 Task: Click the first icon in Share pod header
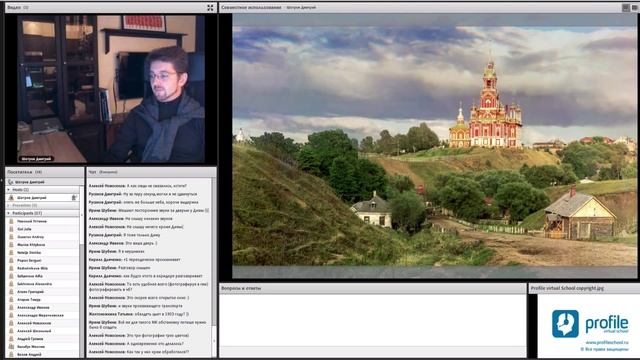click(x=626, y=7)
